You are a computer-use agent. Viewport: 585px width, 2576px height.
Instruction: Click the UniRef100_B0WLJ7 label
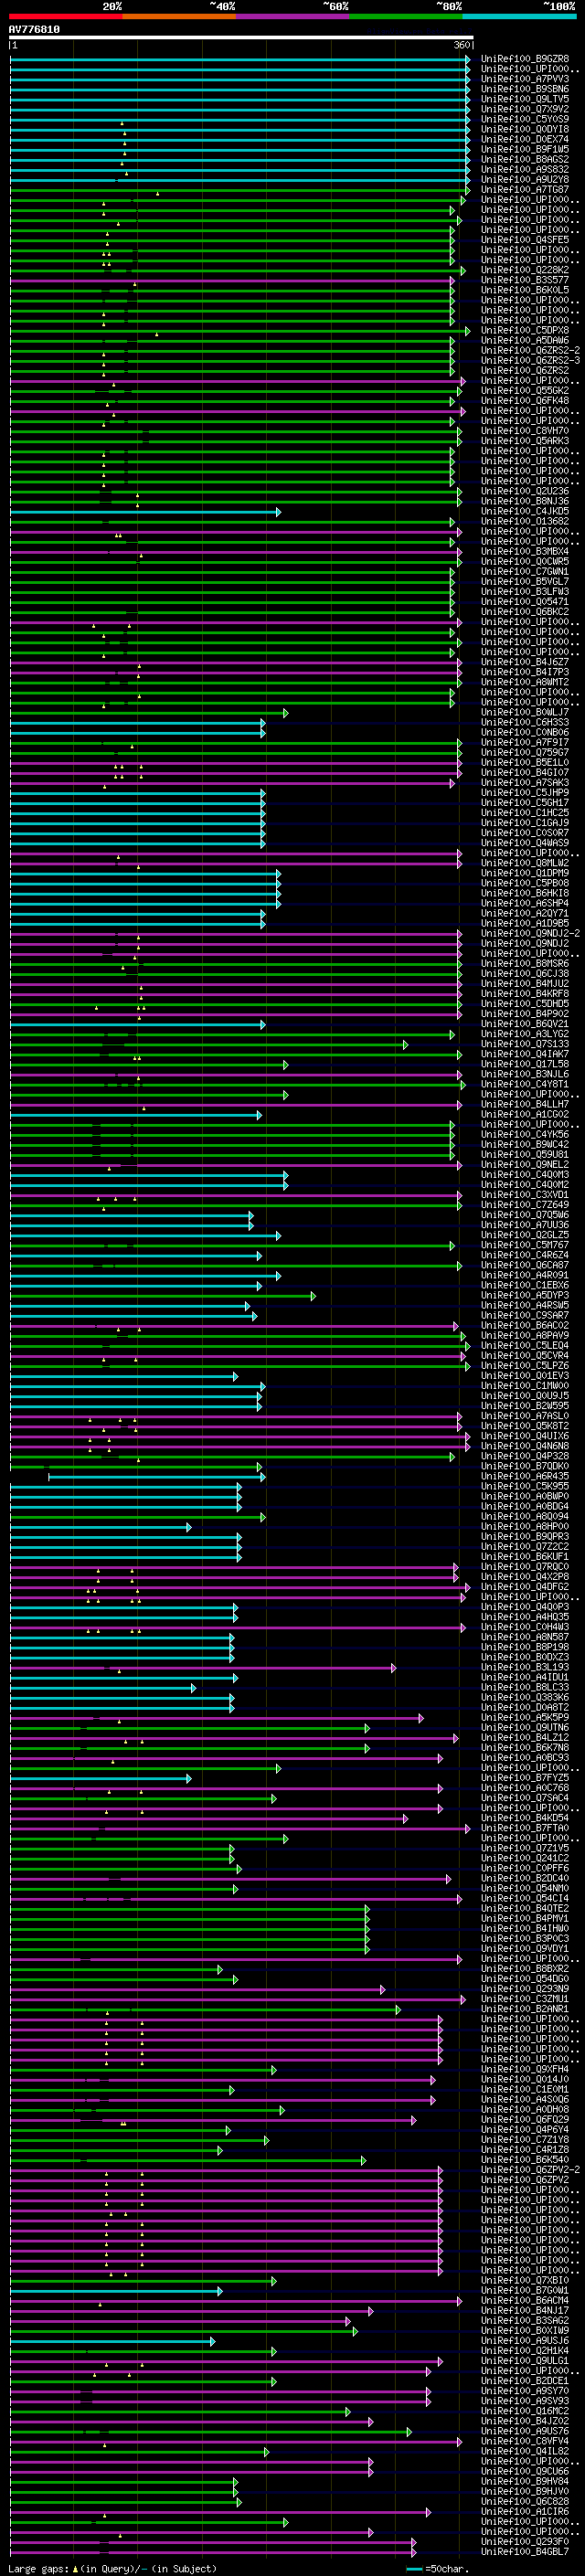pyautogui.click(x=525, y=712)
